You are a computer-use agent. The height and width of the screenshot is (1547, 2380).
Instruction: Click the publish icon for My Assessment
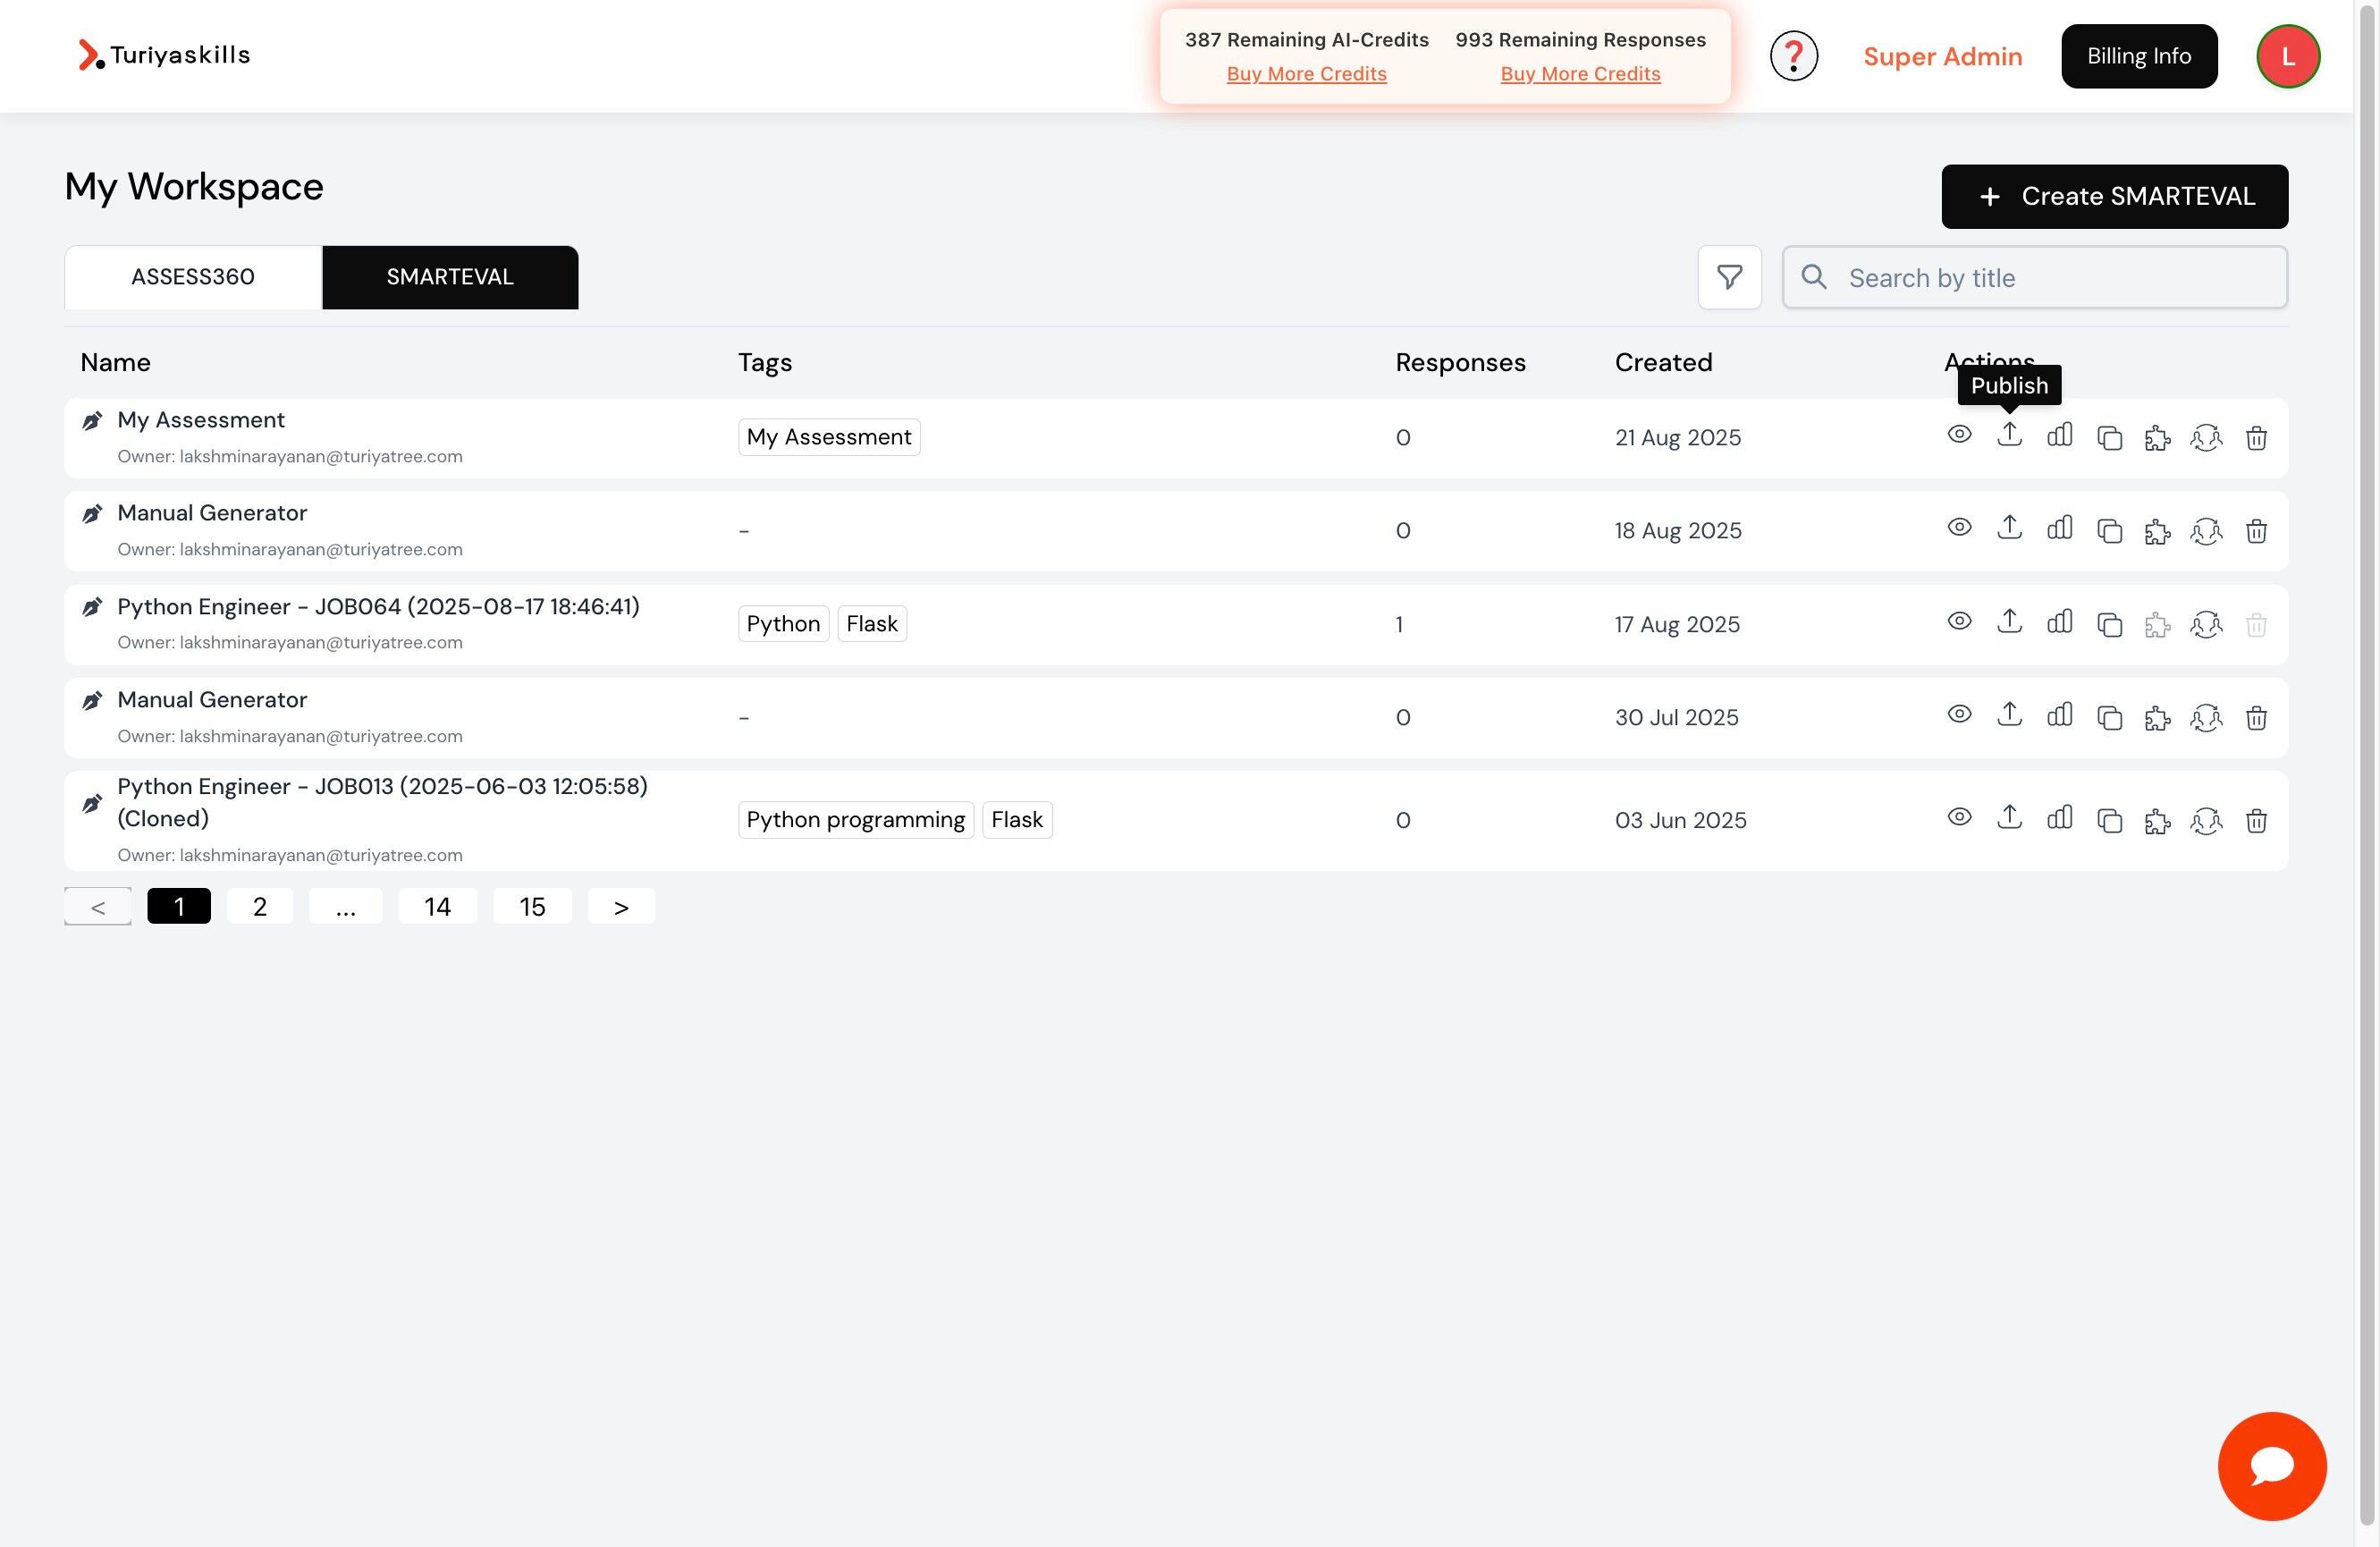point(2009,435)
